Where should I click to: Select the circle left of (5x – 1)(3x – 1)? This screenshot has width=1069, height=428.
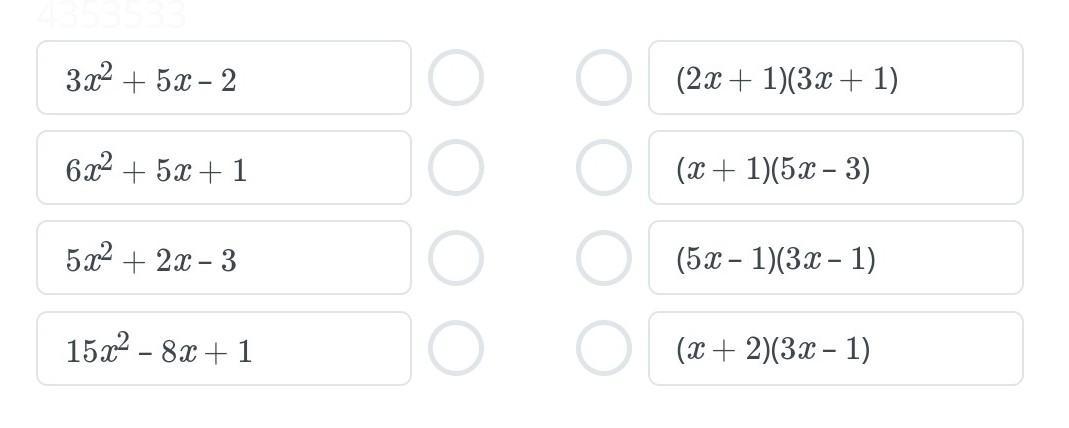pyautogui.click(x=604, y=258)
